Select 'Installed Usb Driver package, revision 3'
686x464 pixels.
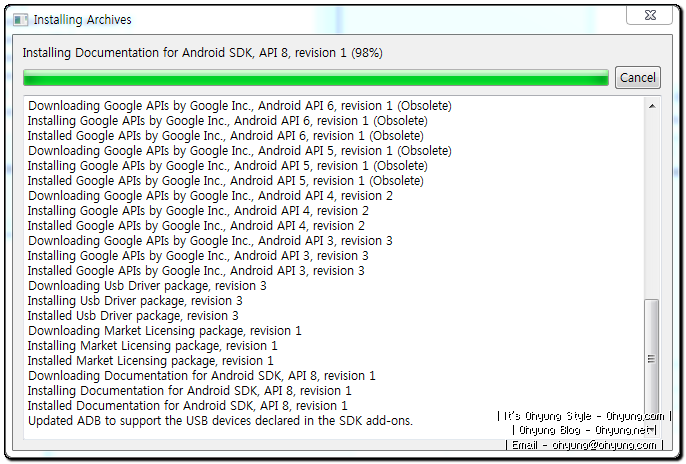coord(133,316)
